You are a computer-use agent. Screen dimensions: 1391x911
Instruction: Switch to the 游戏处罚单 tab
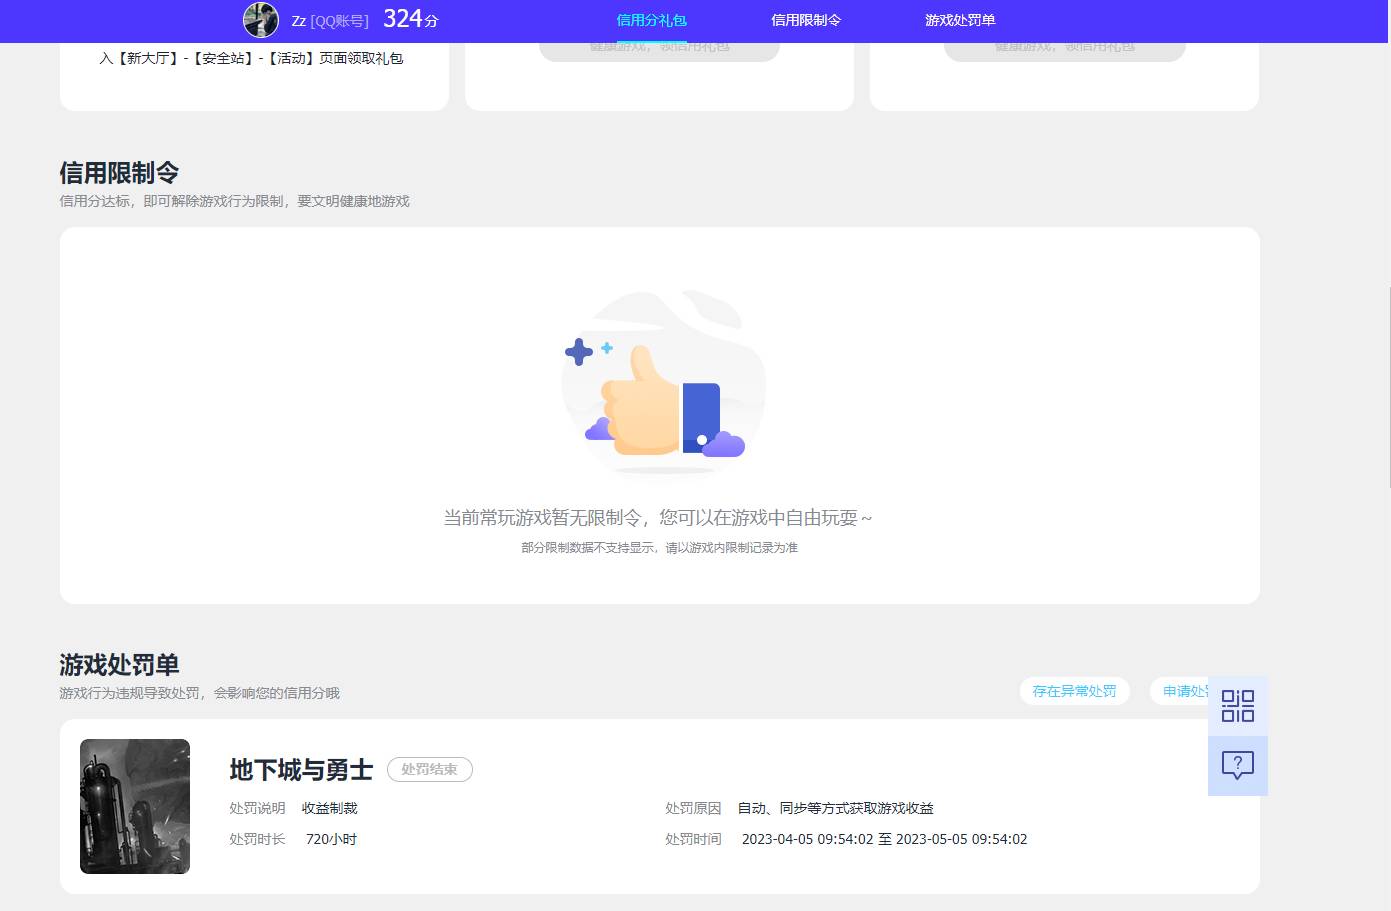pyautogui.click(x=959, y=20)
